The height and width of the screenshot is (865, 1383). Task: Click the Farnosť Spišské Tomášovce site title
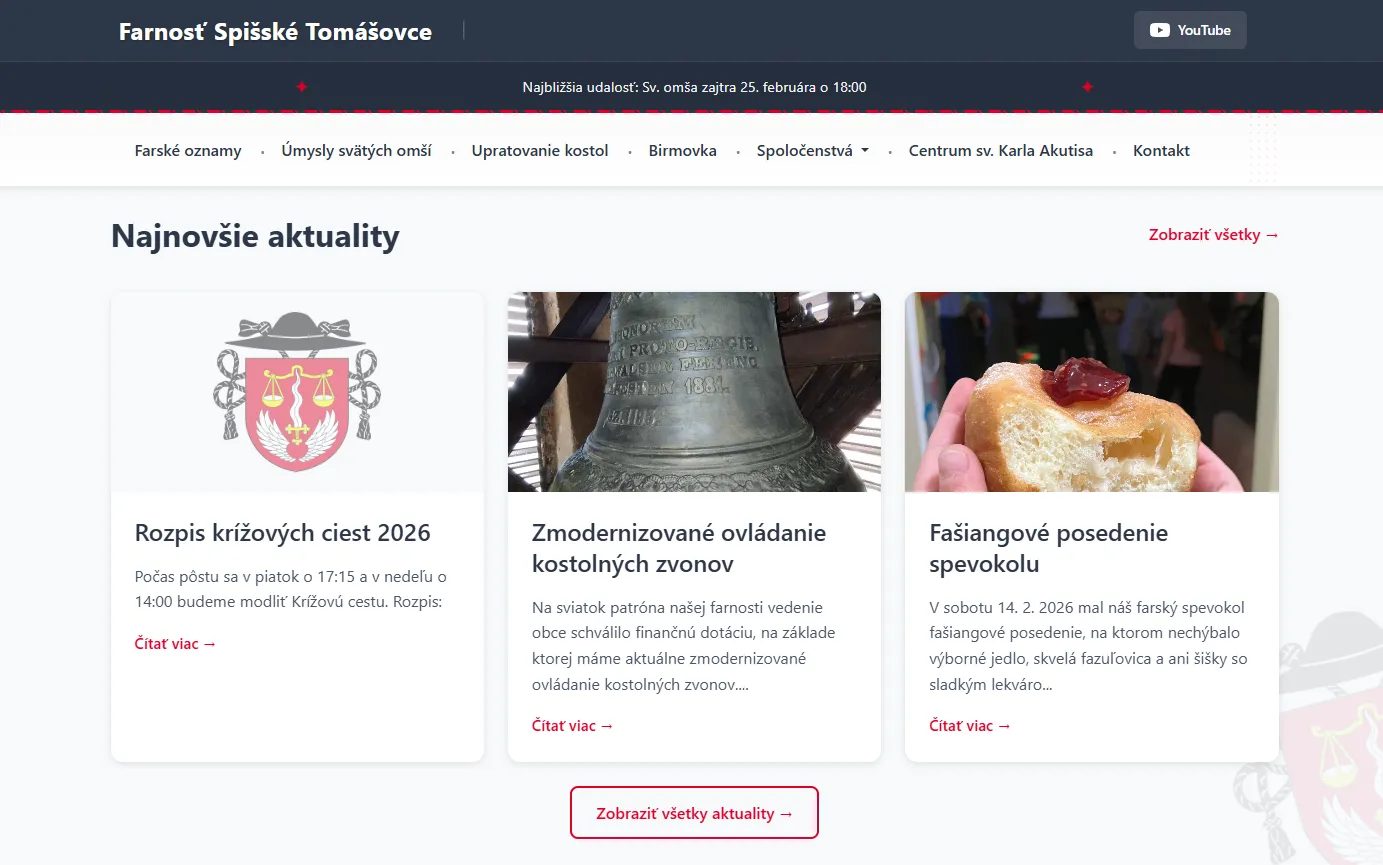275,31
